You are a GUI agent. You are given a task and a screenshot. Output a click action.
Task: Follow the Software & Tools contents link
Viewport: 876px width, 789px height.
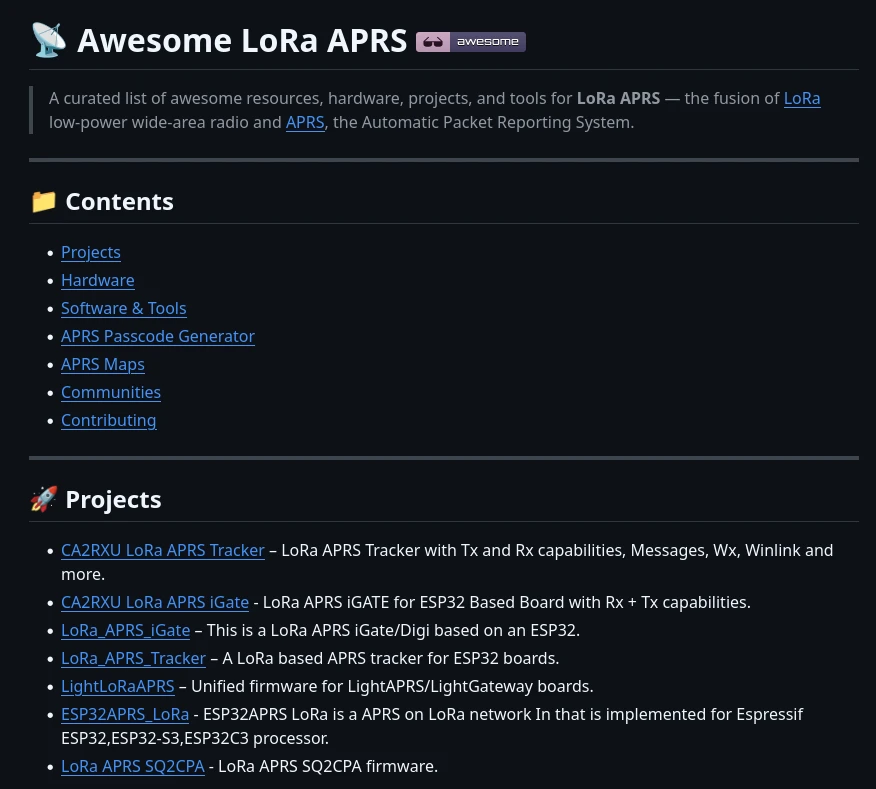point(123,308)
